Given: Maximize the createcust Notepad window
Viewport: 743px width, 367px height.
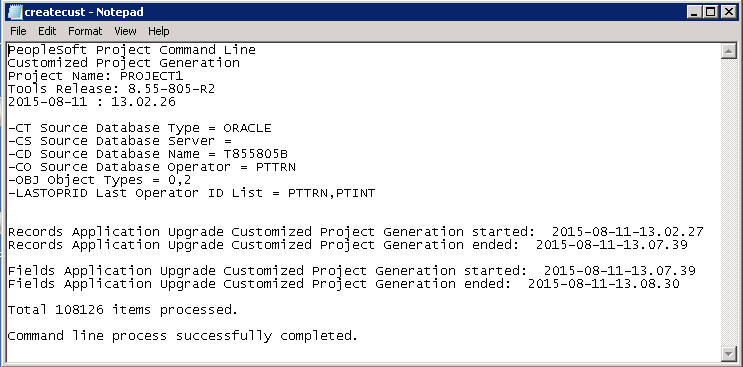Looking at the screenshot, I should [710, 12].
